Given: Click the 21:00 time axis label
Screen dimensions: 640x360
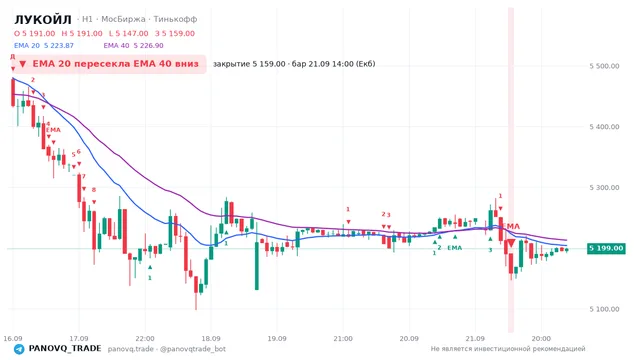Looking at the screenshot, I should 343,338.
